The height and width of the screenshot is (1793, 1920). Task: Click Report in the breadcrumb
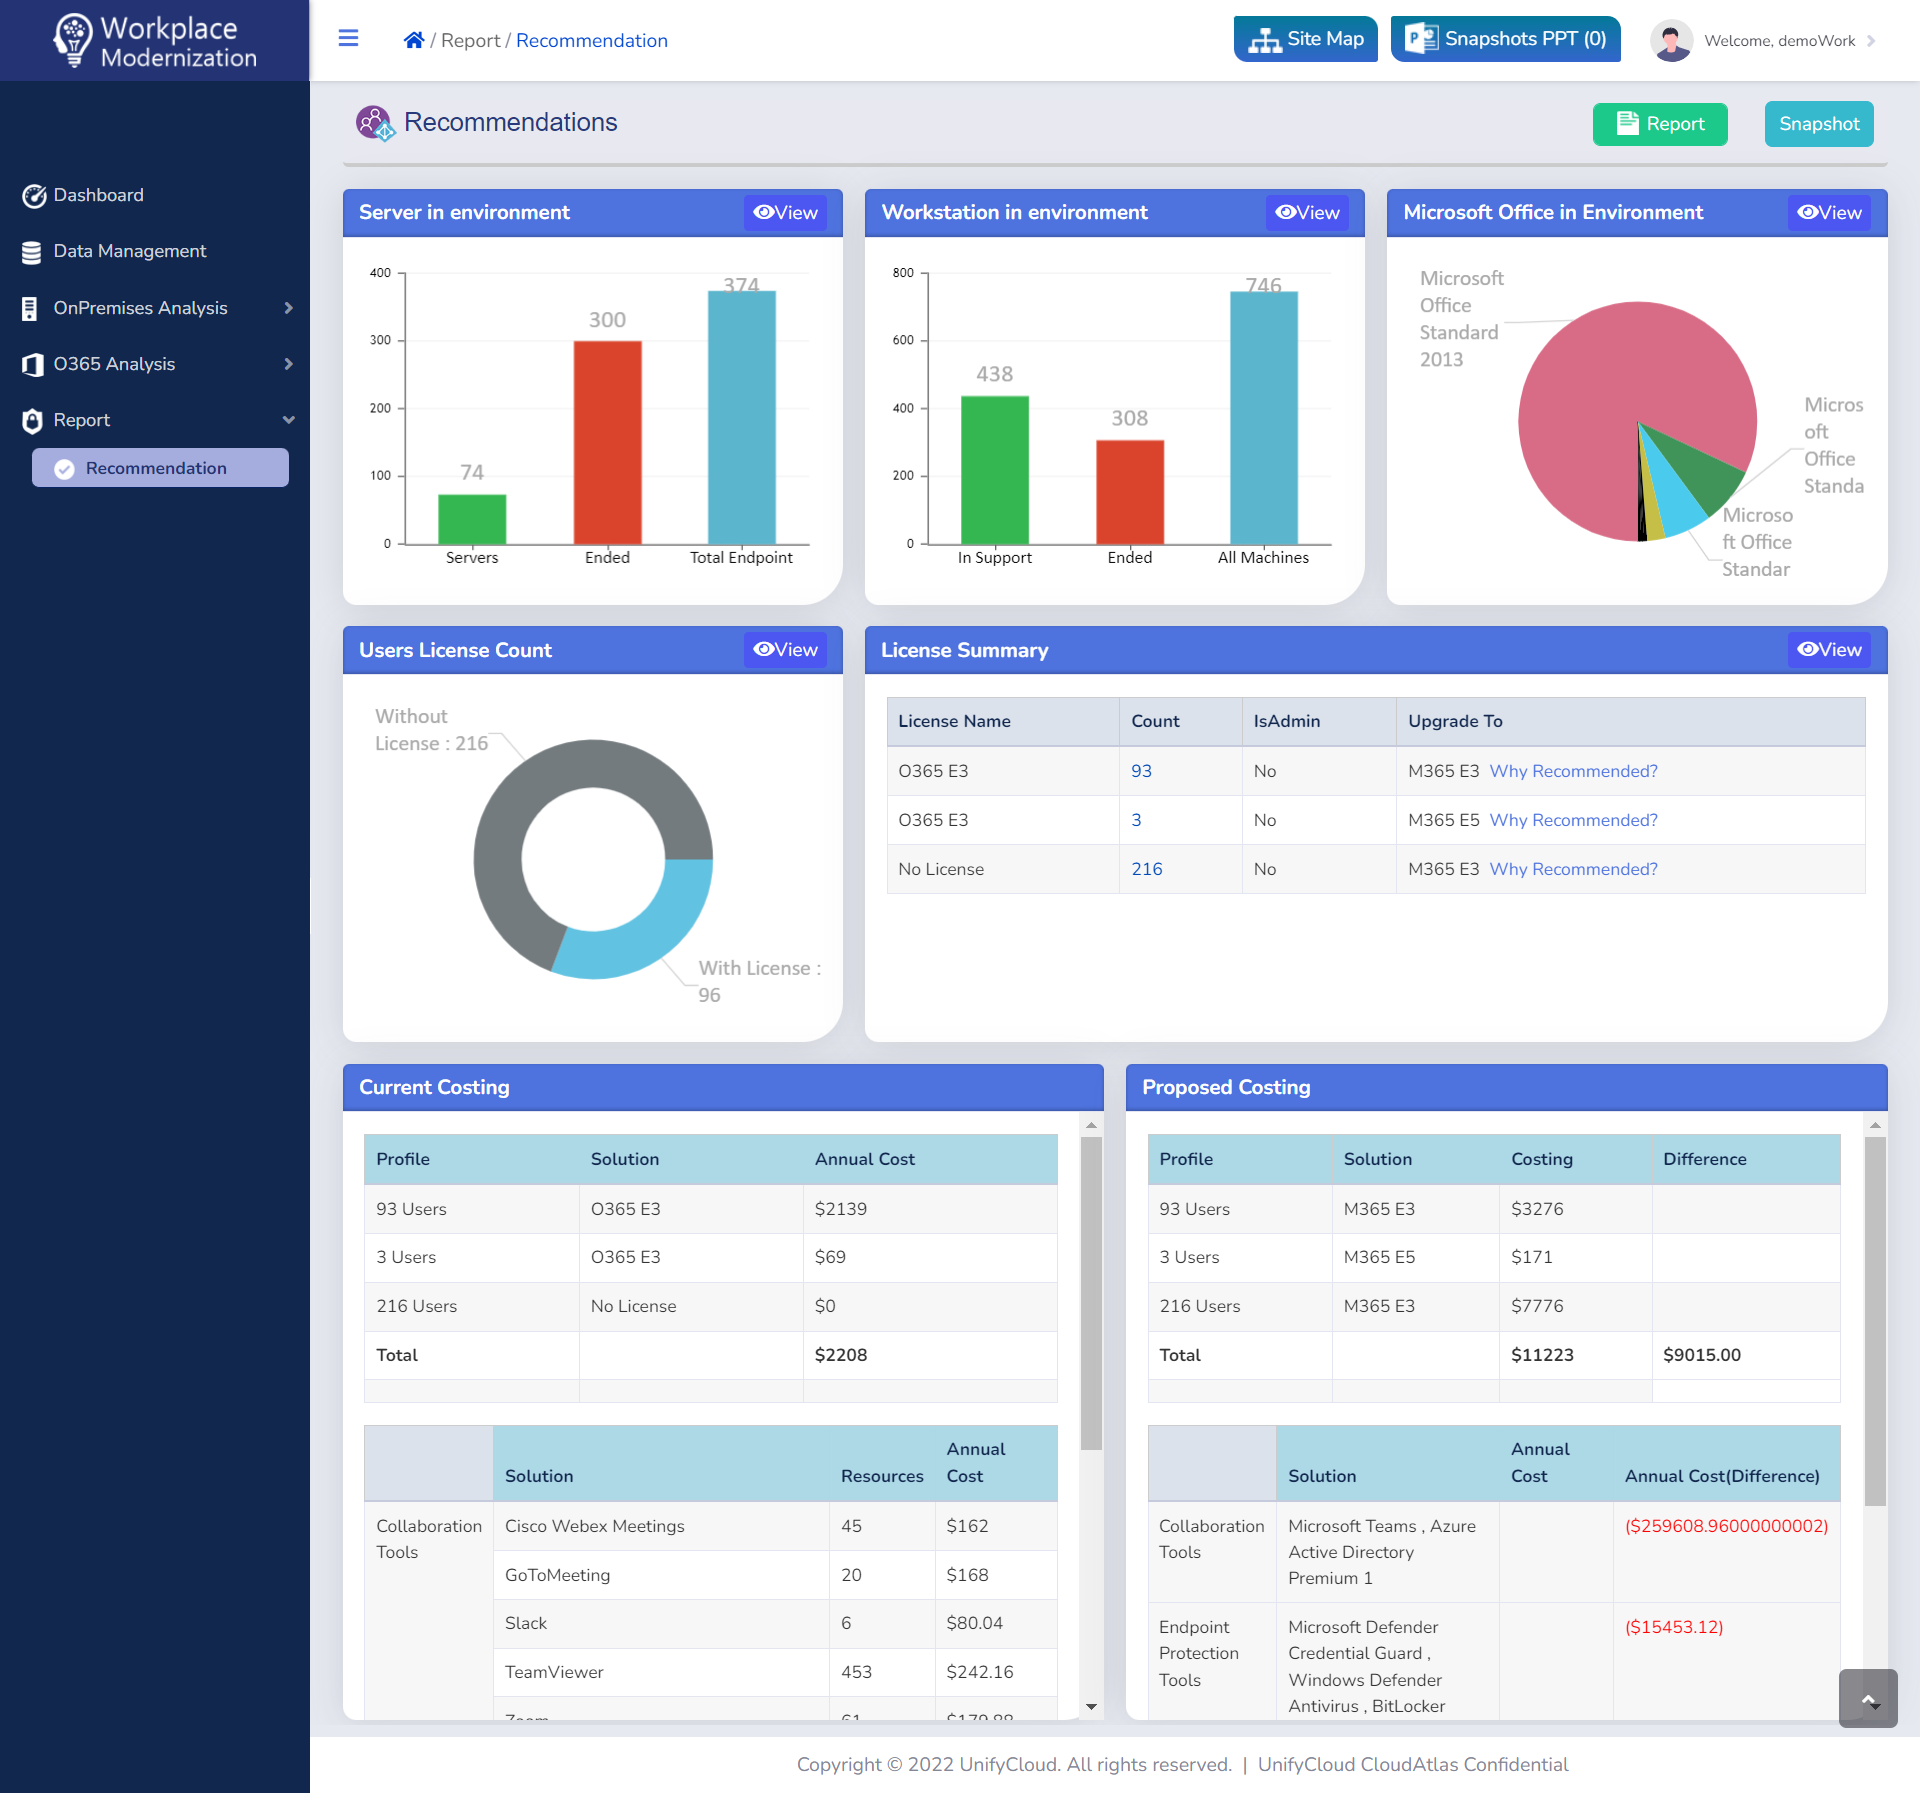[470, 40]
